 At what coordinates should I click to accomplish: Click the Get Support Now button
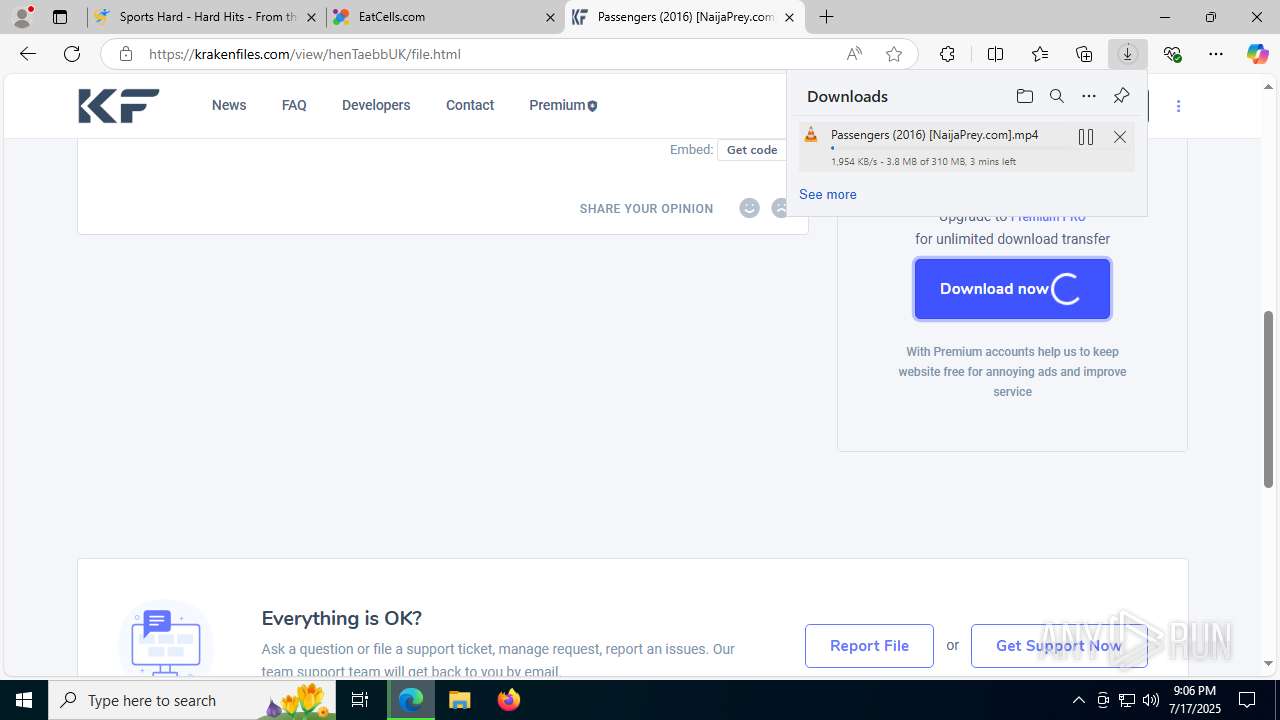coord(1059,646)
